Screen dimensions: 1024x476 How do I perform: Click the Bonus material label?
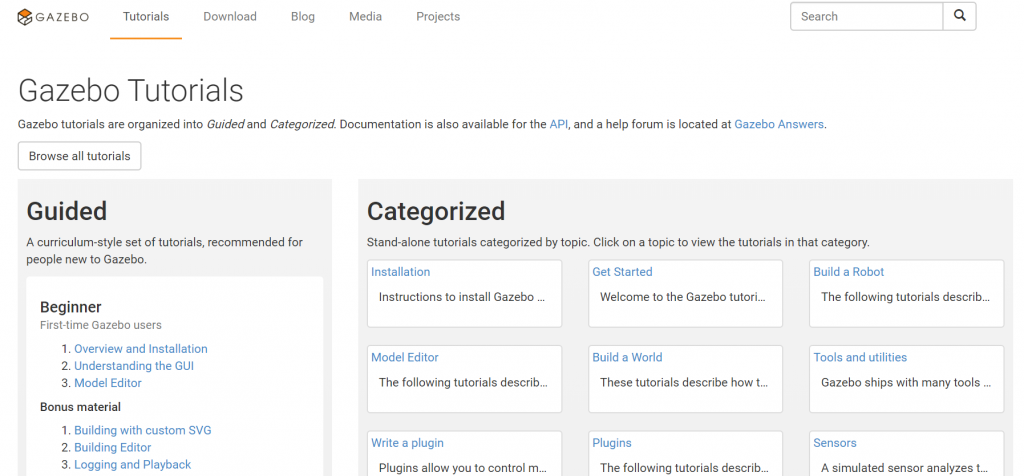click(x=80, y=407)
